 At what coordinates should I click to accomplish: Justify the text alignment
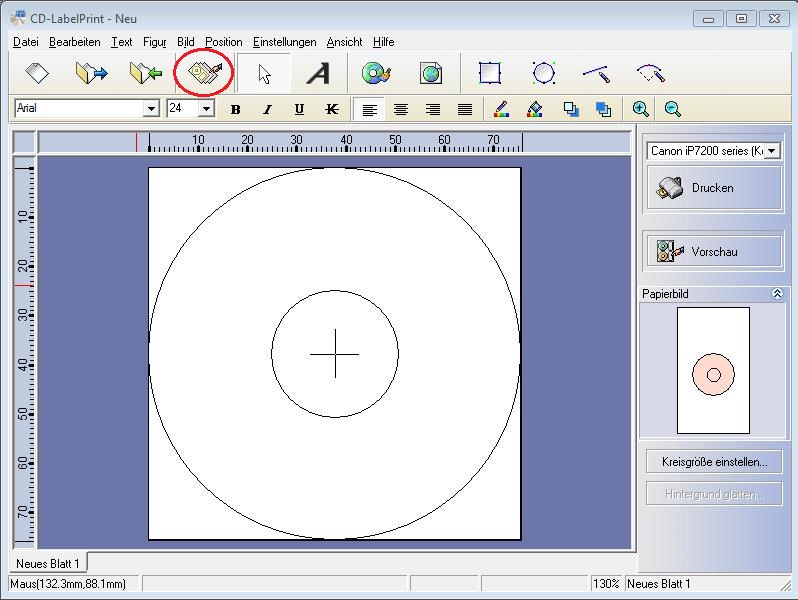pos(465,109)
